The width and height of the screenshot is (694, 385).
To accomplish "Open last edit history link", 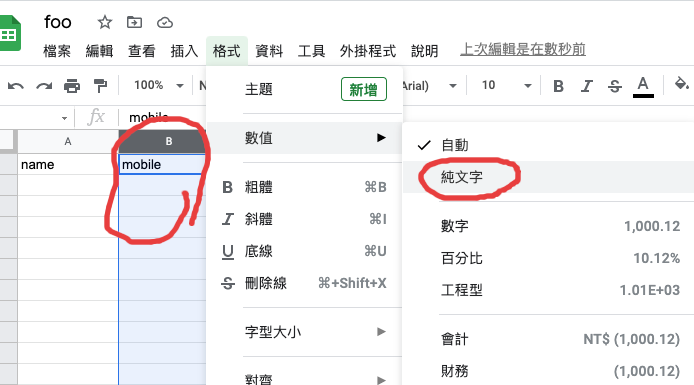I will click(x=523, y=49).
